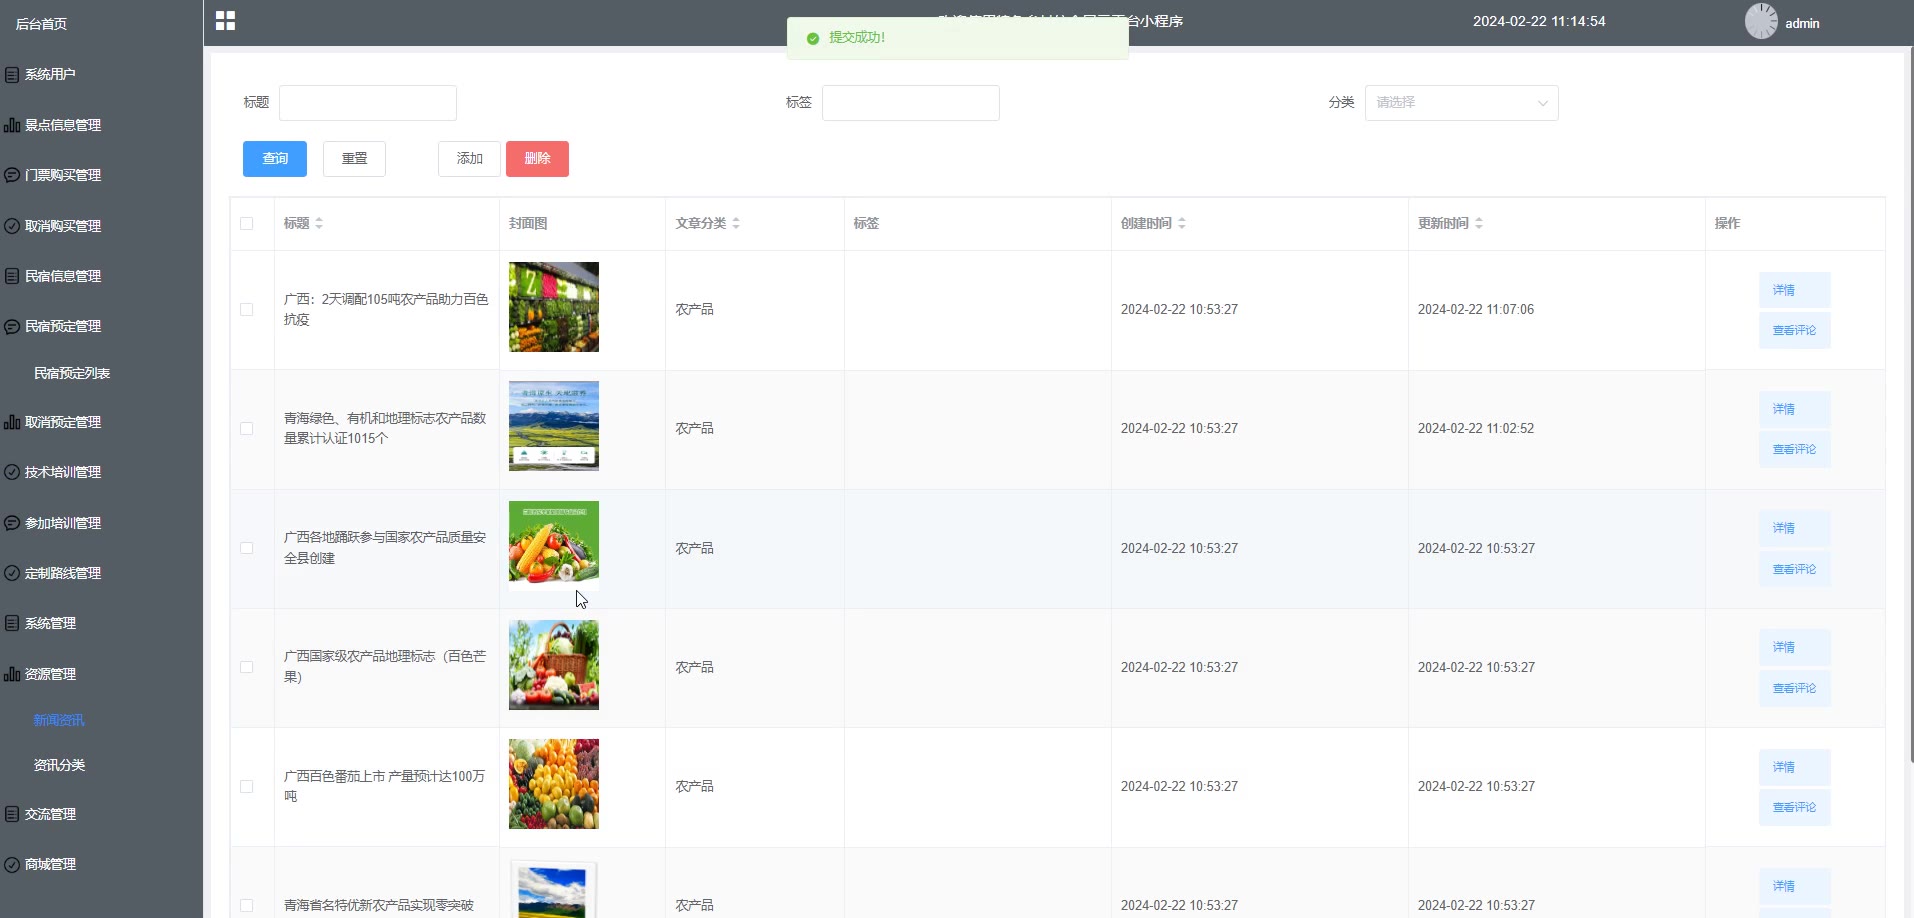This screenshot has width=1914, height=918.
Task: Click the 交流管理 list icon
Action: (x=12, y=814)
